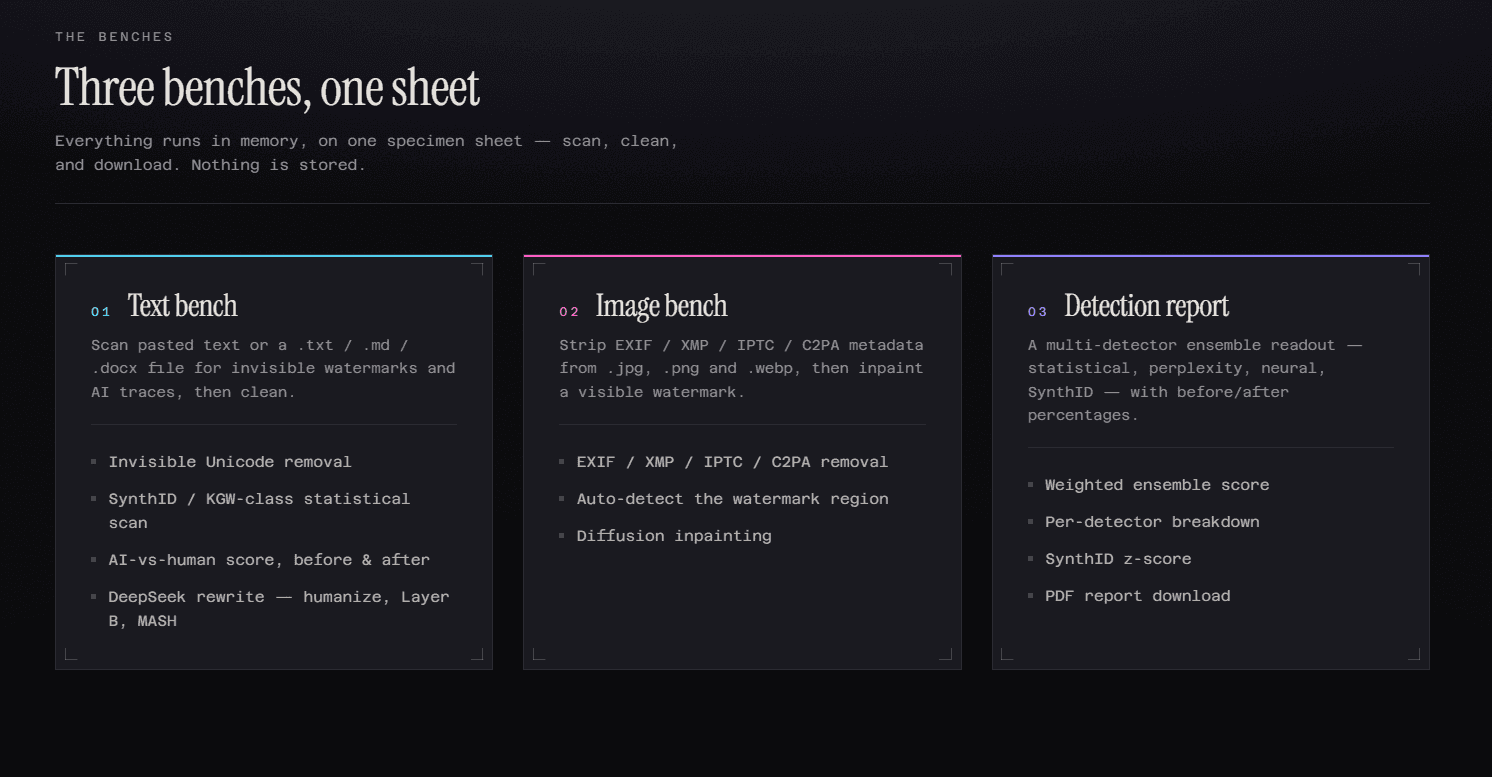
Task: Click the "02" number on Image bench card
Action: (569, 312)
